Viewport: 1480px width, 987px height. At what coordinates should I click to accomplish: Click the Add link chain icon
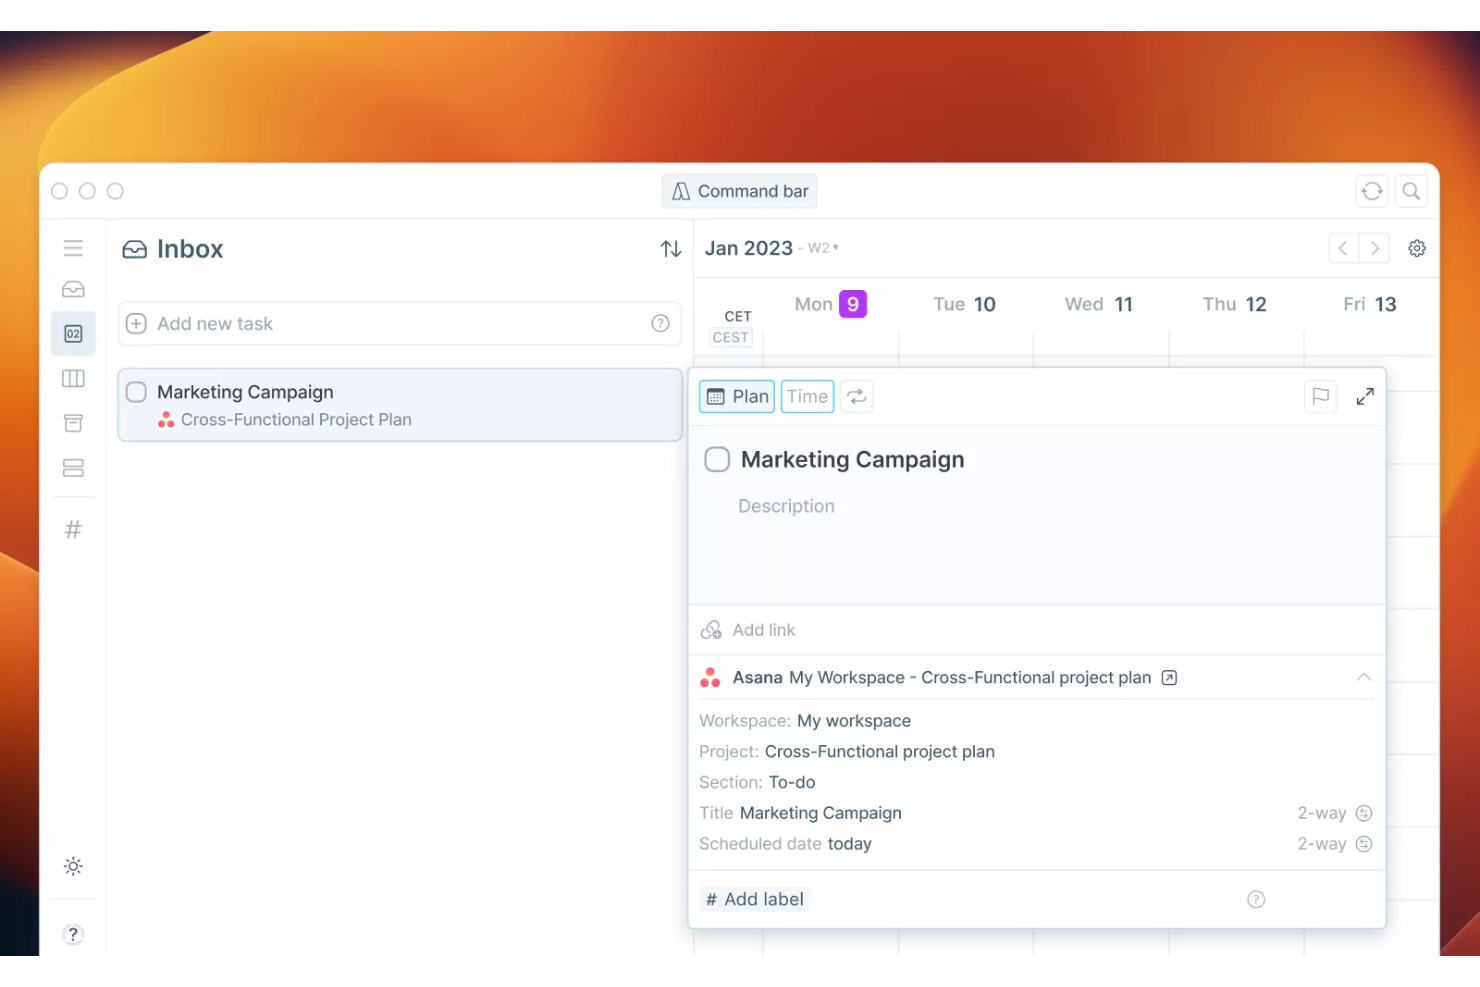click(711, 630)
